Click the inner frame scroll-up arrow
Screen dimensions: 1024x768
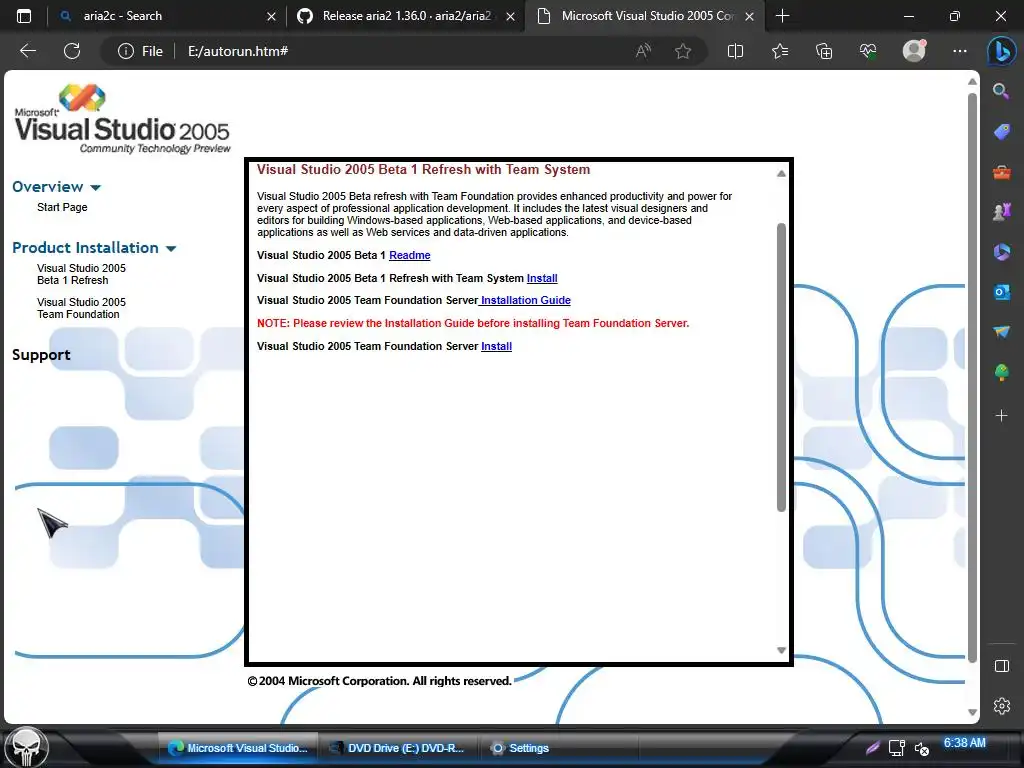781,174
